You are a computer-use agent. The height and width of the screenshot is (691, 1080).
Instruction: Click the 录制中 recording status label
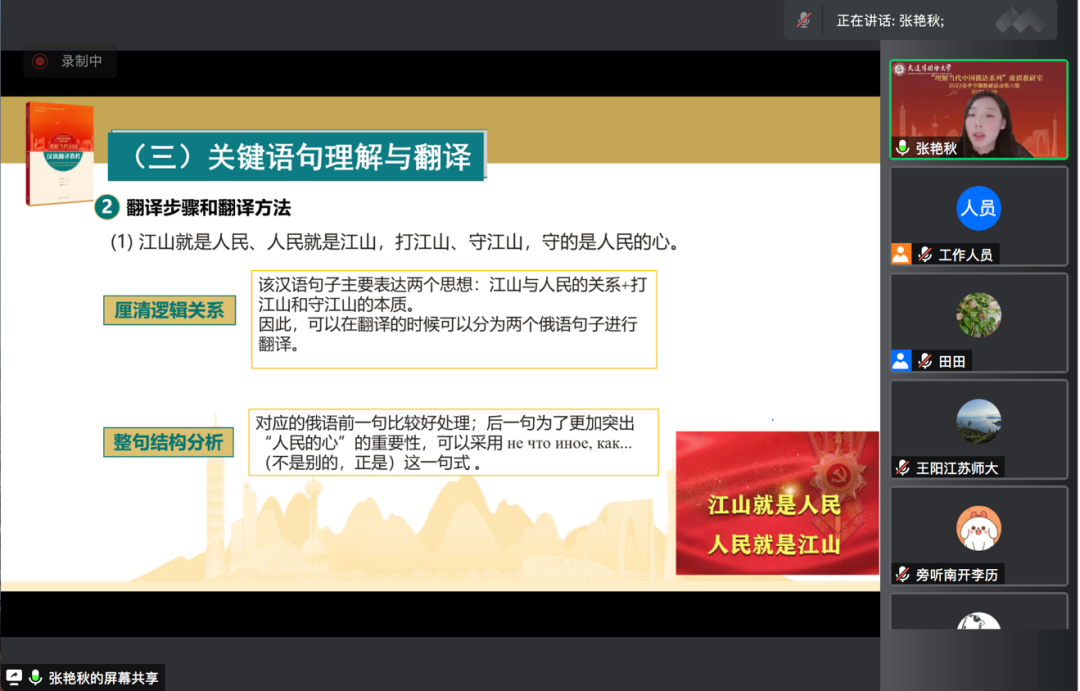click(81, 61)
